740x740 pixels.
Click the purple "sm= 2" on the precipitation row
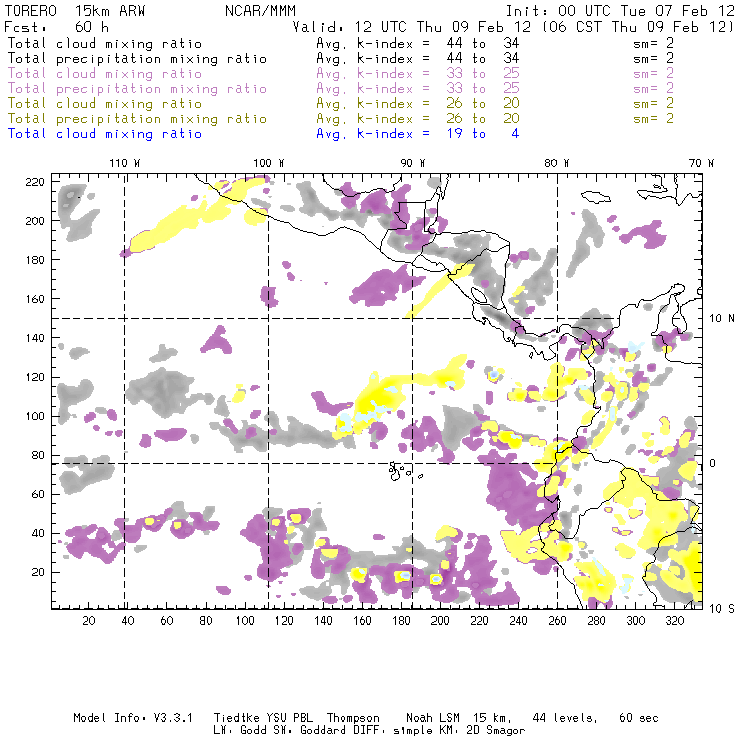coord(653,89)
